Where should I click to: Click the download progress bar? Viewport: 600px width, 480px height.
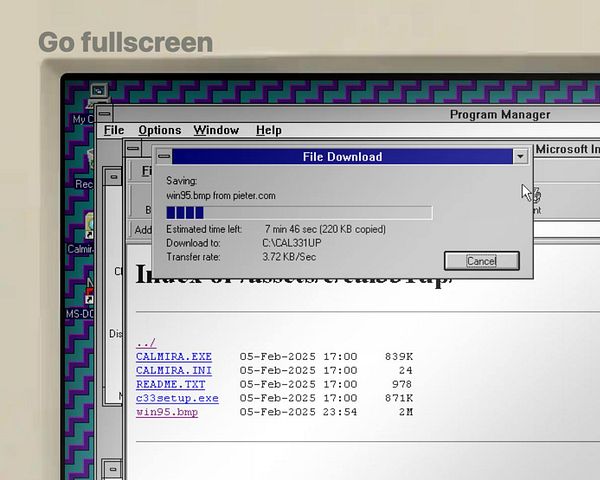299,213
